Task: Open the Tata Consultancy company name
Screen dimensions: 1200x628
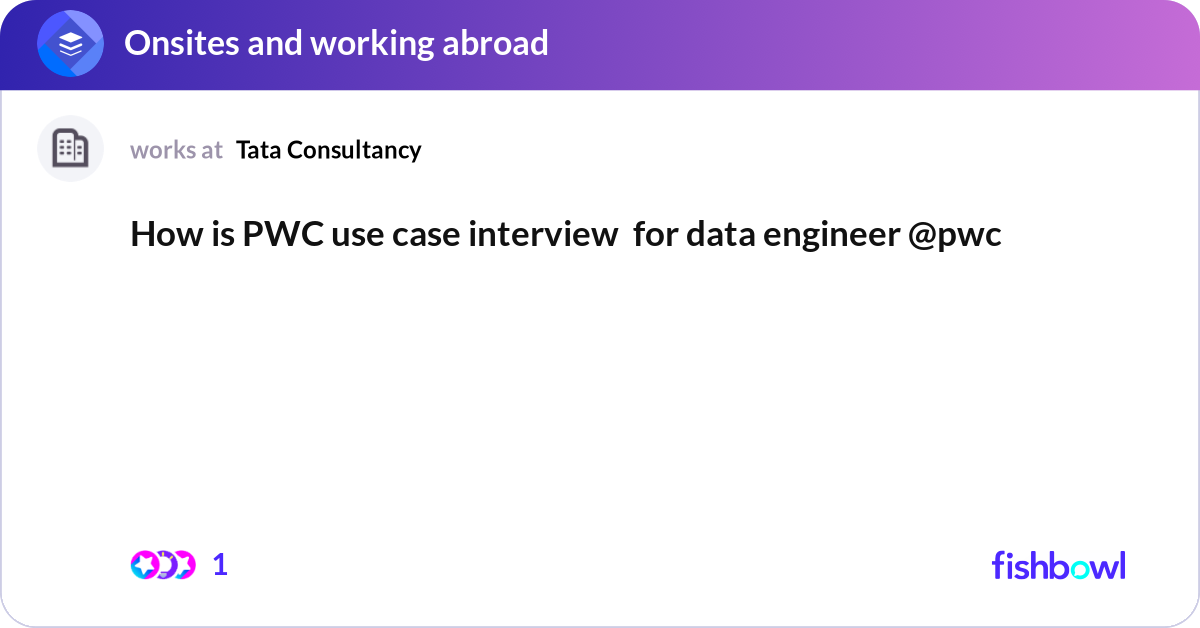Action: pos(329,150)
